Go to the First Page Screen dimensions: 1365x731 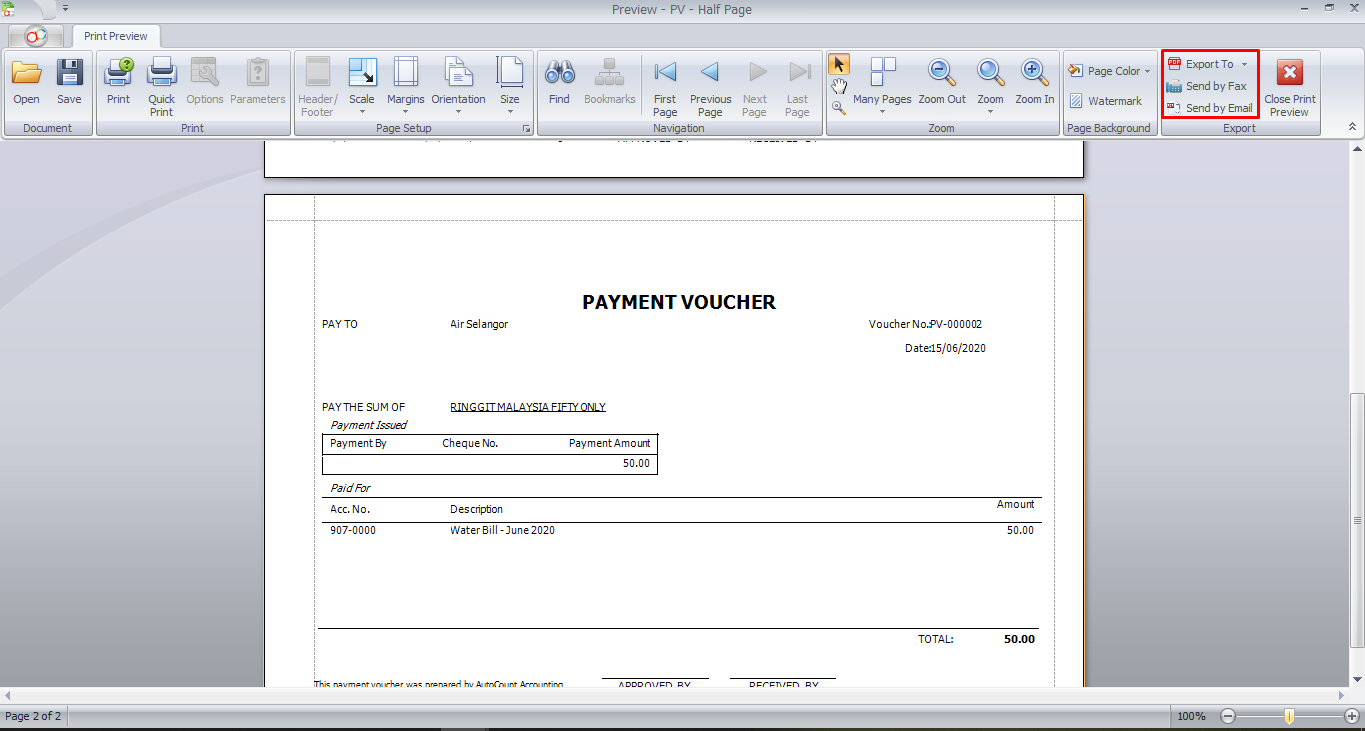pos(665,88)
